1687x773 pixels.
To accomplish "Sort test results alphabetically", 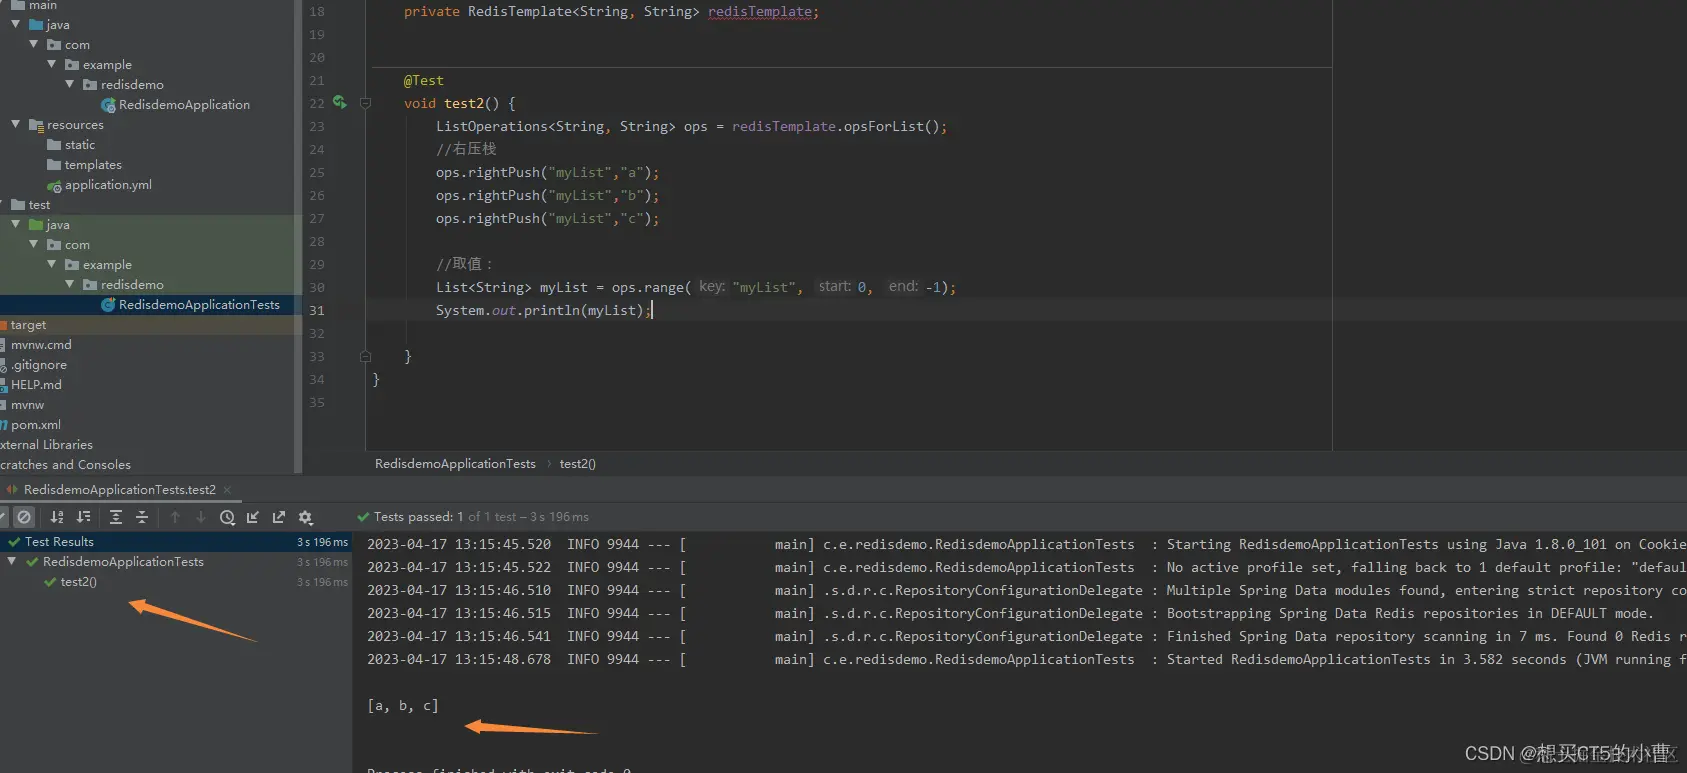I will [57, 517].
